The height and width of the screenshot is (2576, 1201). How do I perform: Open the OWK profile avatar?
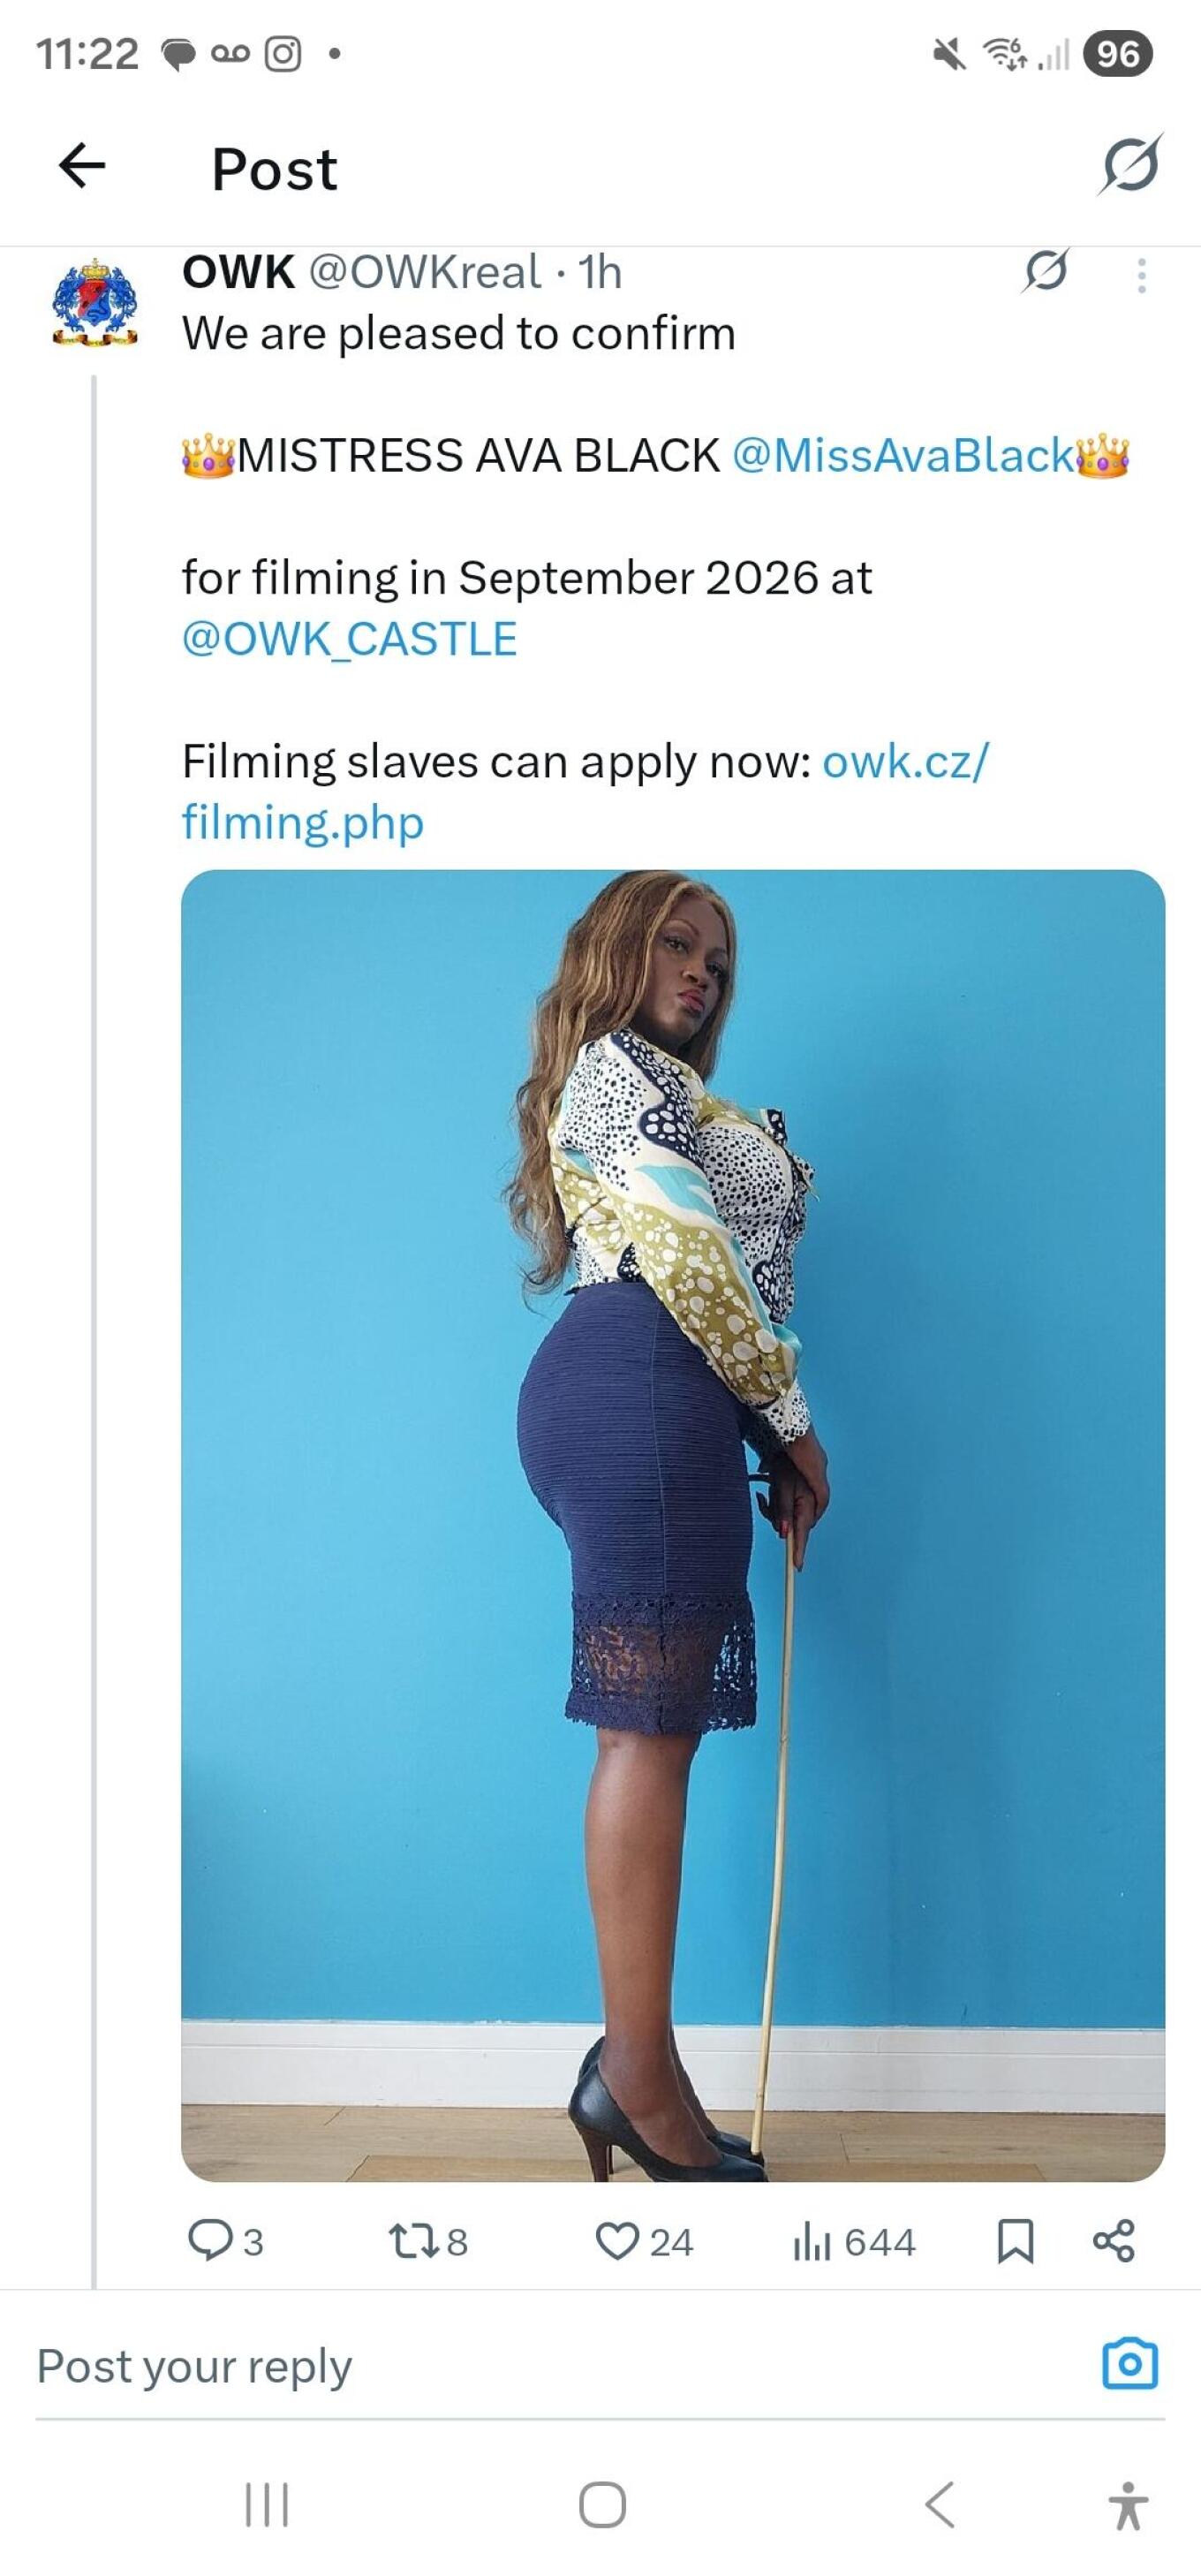coord(95,302)
